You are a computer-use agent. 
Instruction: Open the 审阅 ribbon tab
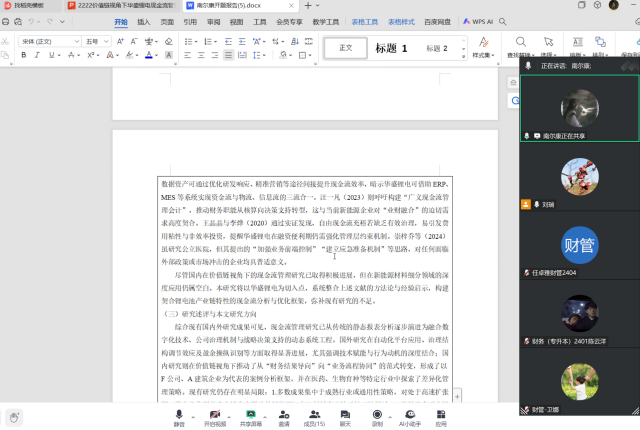coord(213,20)
